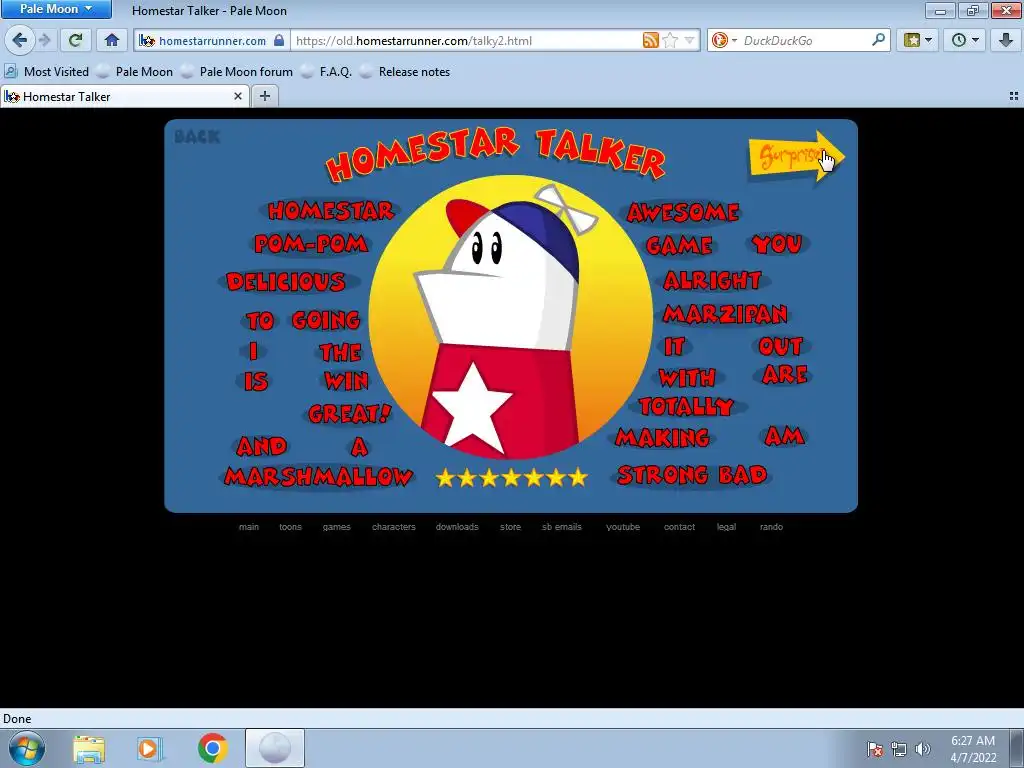Image resolution: width=1024 pixels, height=768 pixels.
Task: Open the downloads footer link
Action: click(457, 527)
